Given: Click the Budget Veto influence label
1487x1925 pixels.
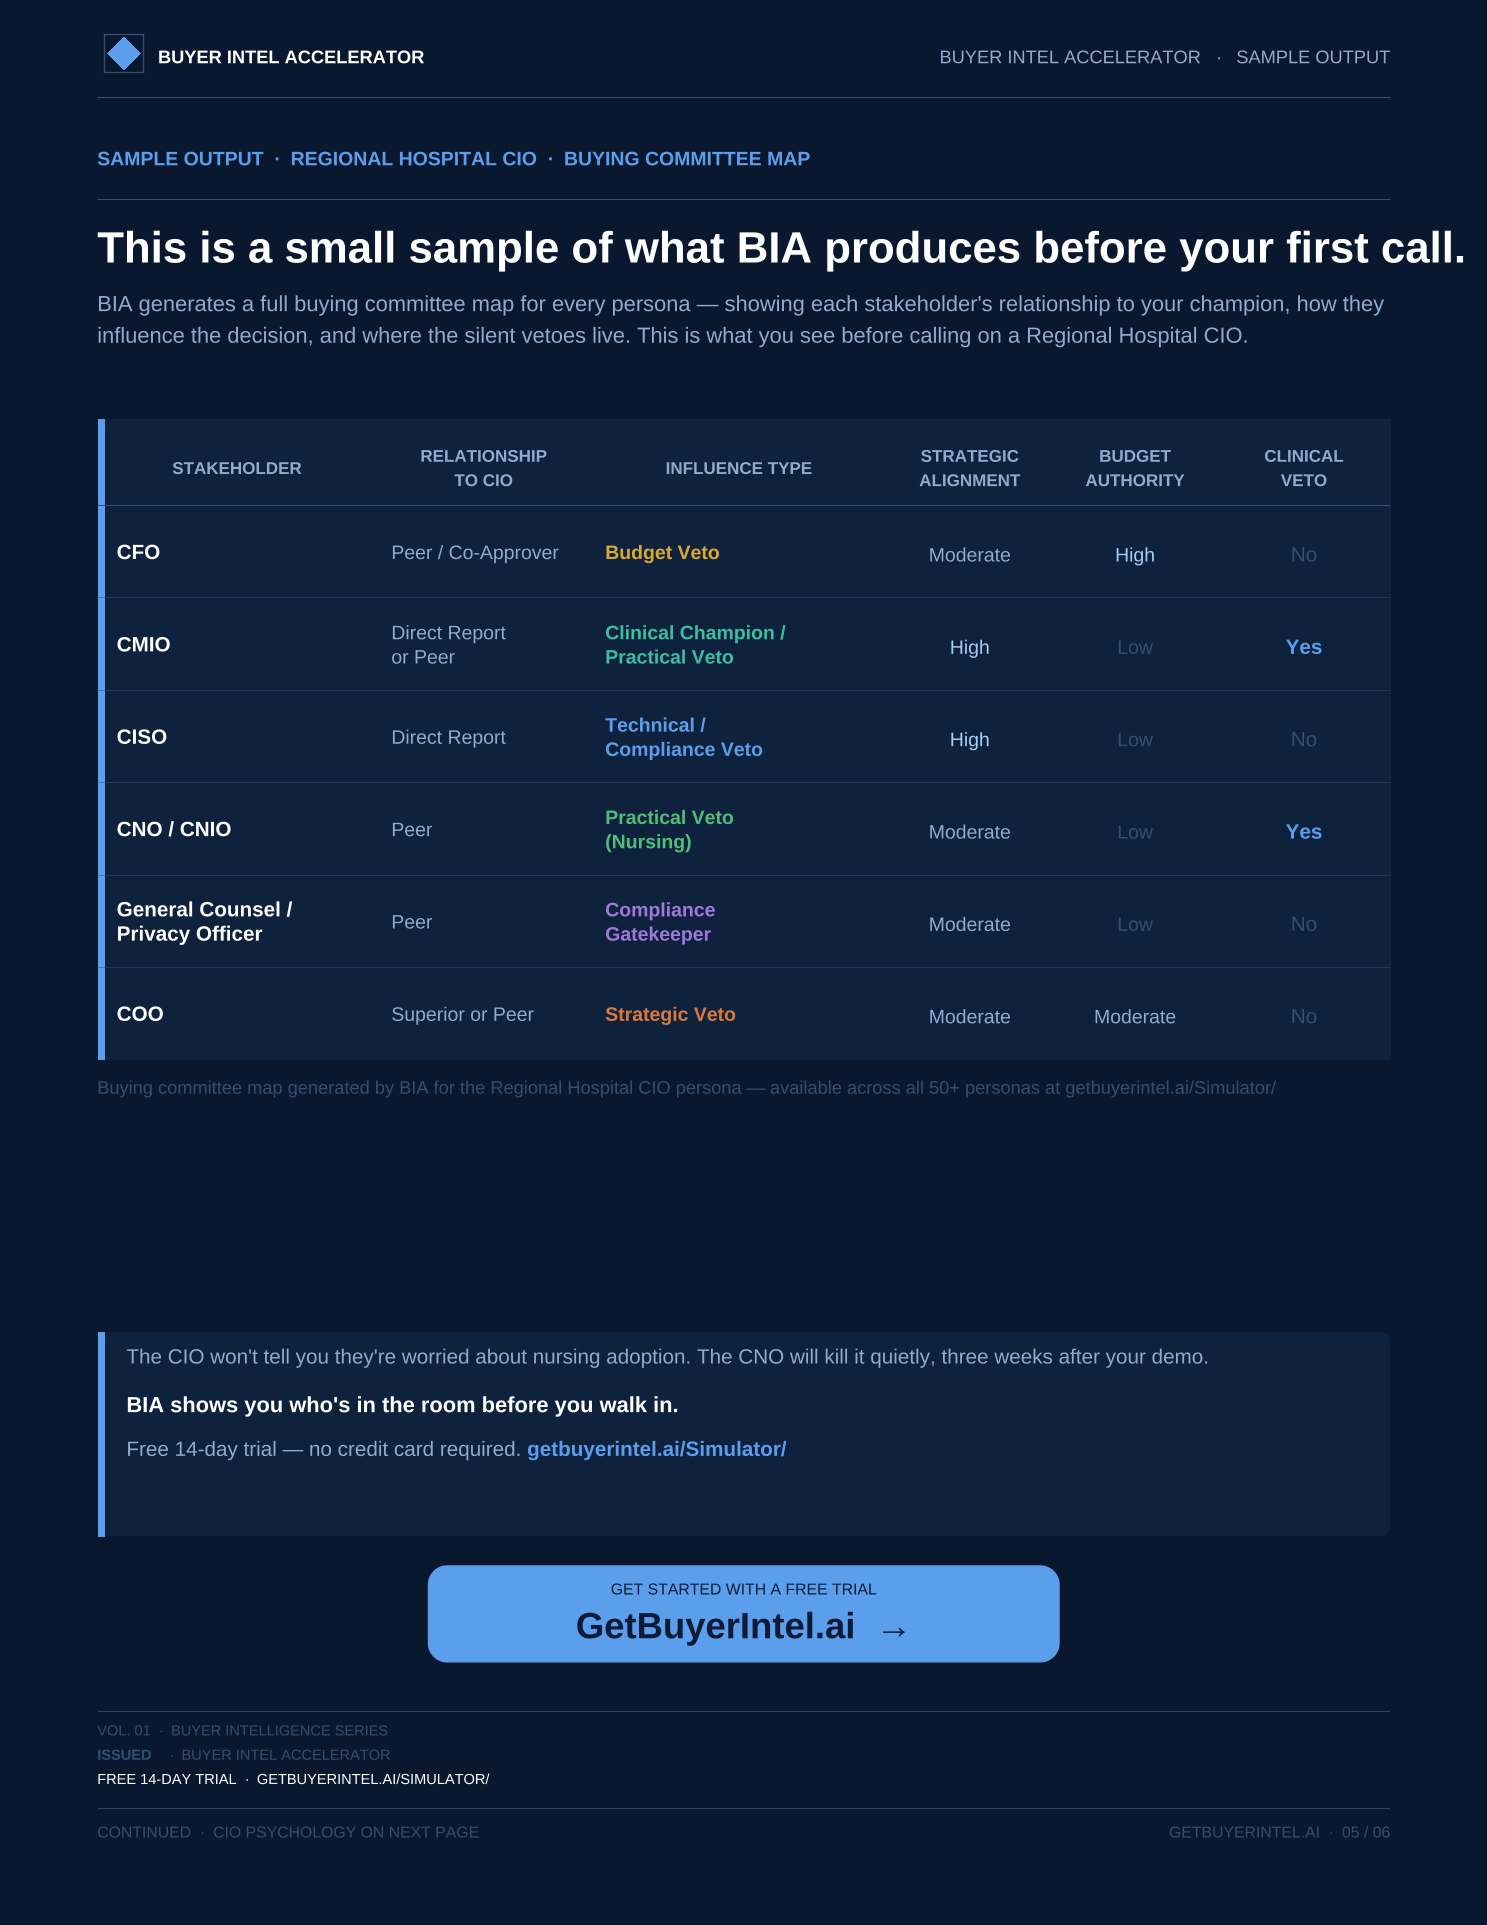Looking at the screenshot, I should [x=662, y=553].
